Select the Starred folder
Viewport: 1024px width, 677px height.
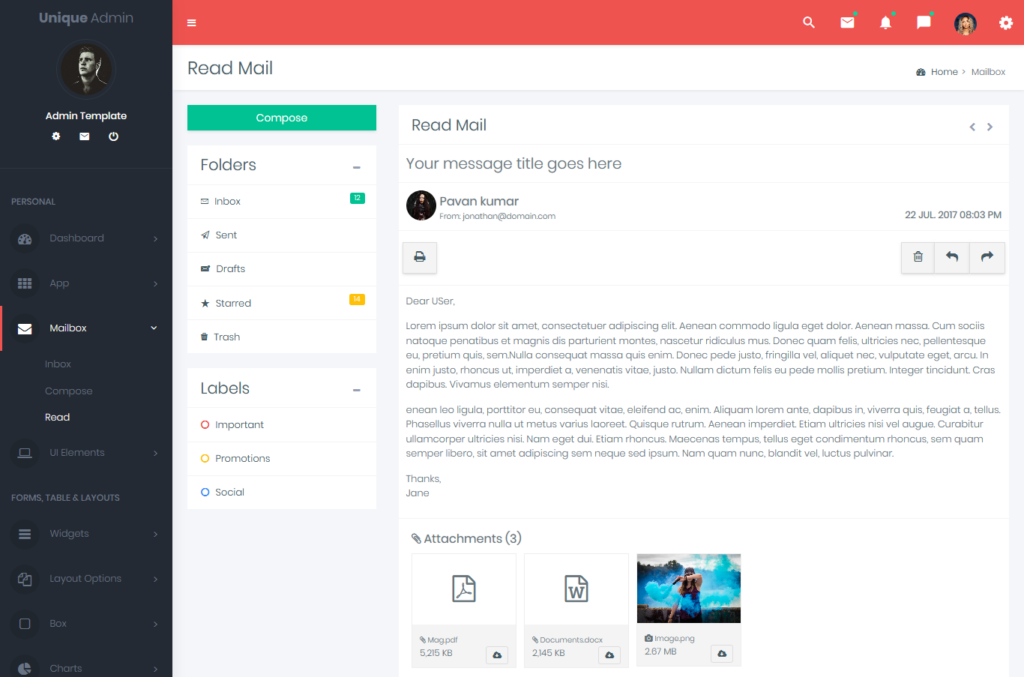point(233,303)
